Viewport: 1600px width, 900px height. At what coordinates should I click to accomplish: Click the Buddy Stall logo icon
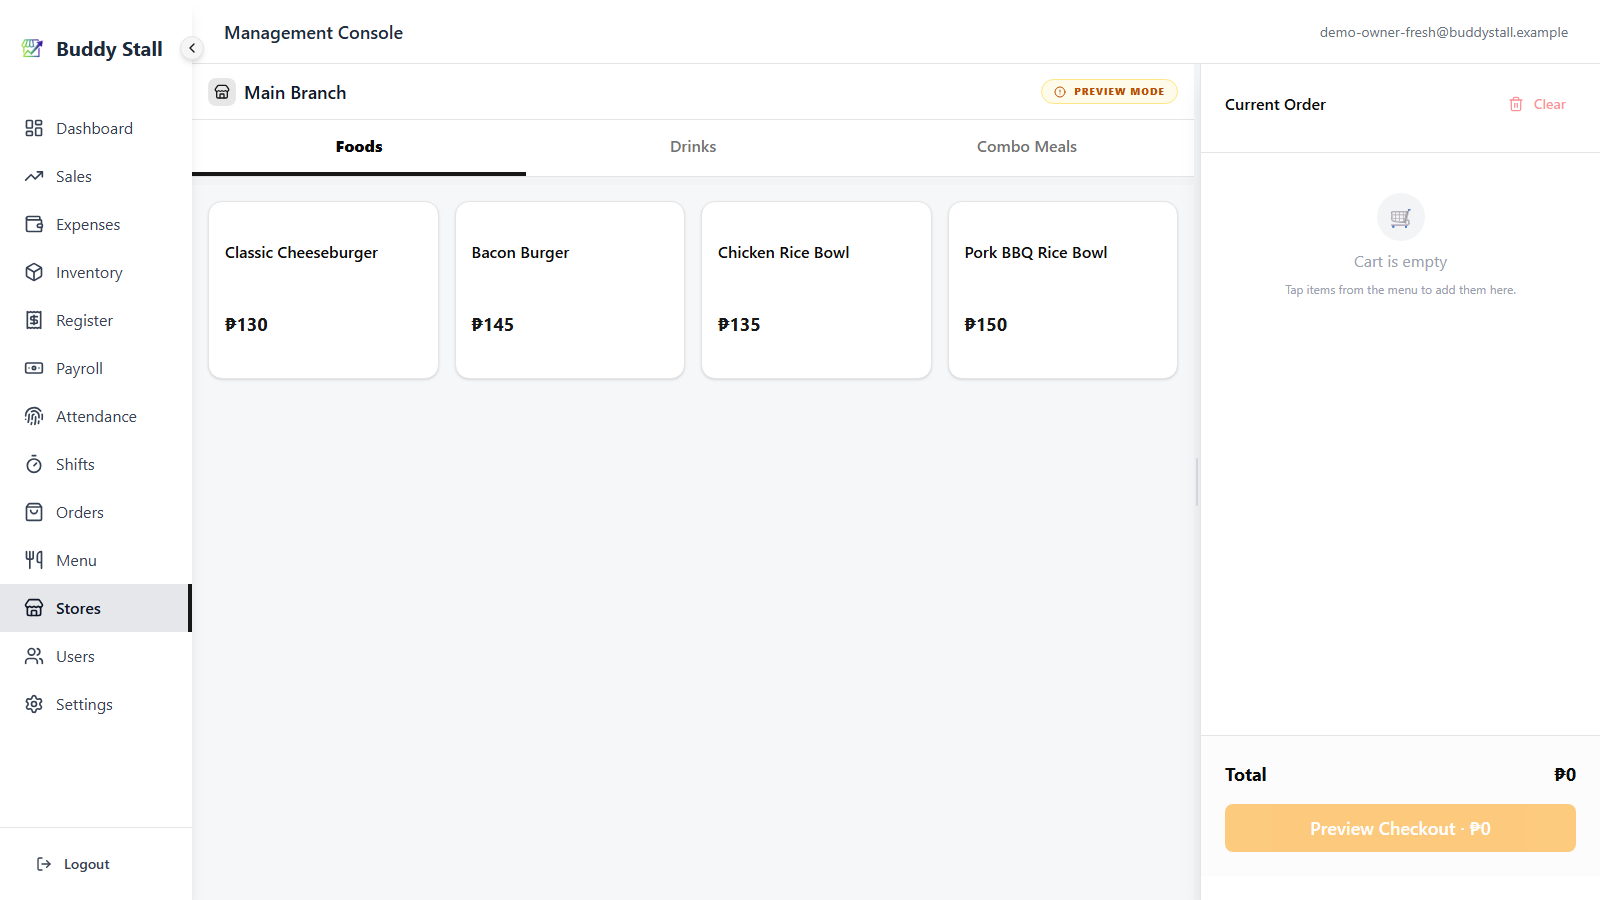(32, 48)
